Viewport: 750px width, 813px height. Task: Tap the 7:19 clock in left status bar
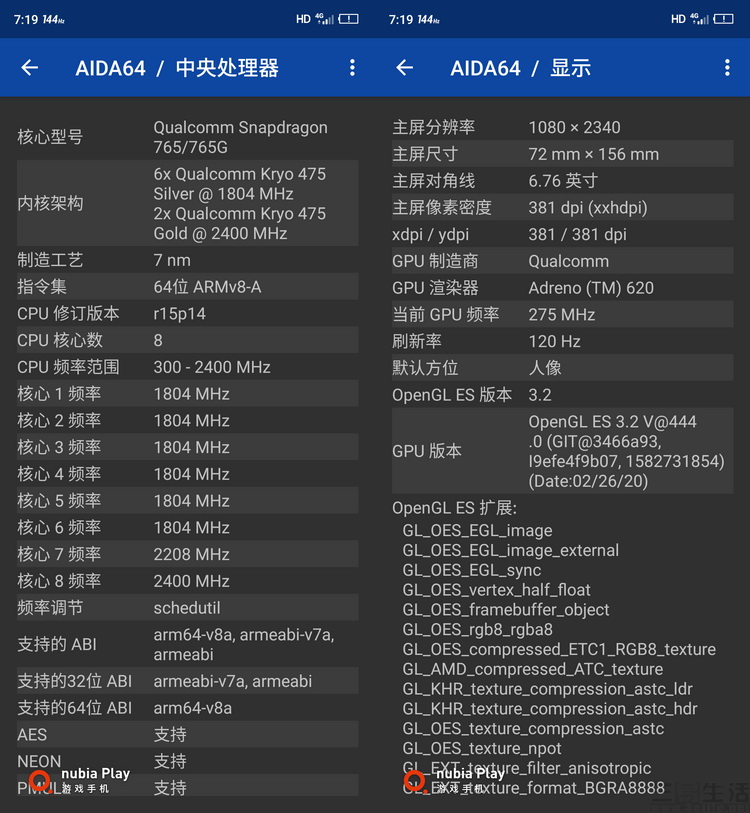[x=26, y=20]
